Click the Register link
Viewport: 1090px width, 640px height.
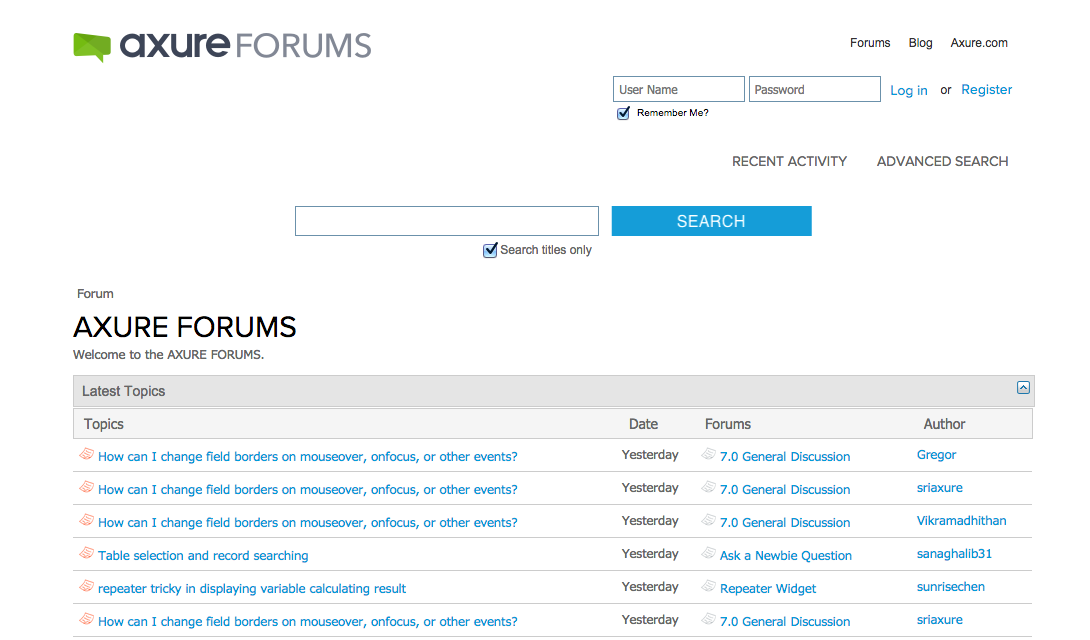pyautogui.click(x=986, y=89)
